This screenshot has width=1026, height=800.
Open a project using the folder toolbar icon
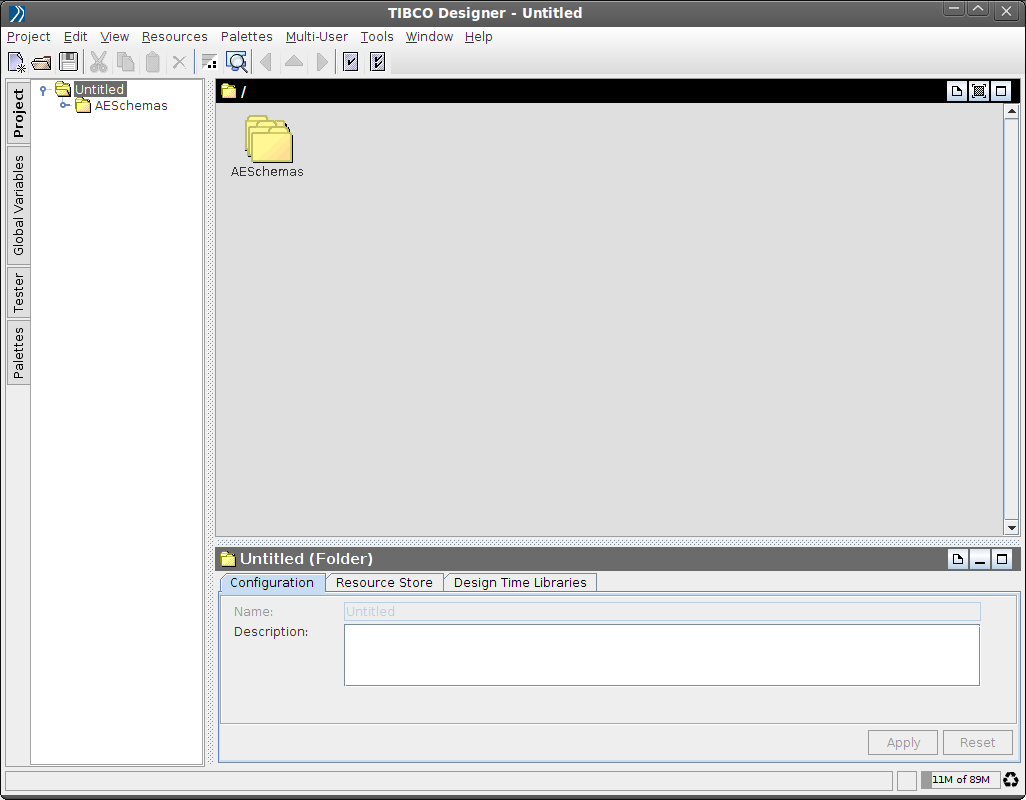[42, 62]
